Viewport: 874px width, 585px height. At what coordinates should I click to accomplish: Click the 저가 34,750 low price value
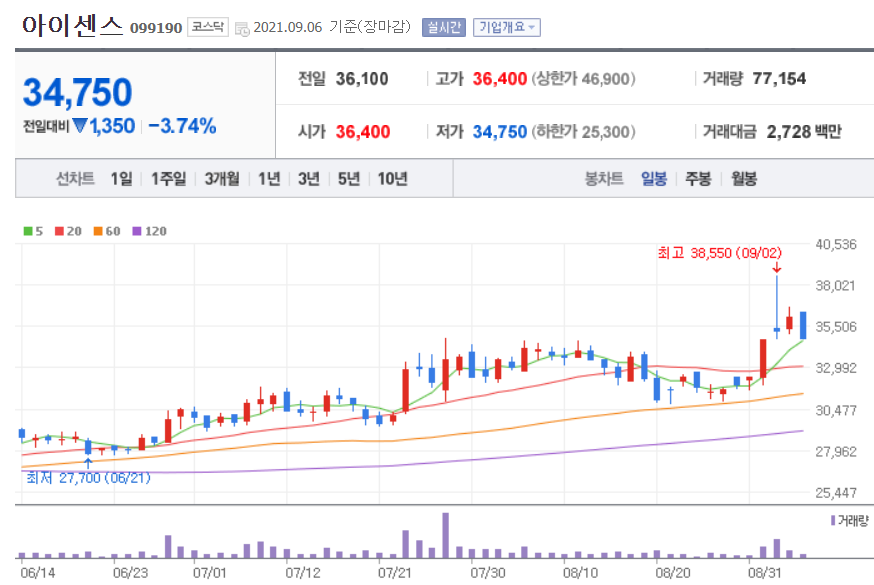499,132
